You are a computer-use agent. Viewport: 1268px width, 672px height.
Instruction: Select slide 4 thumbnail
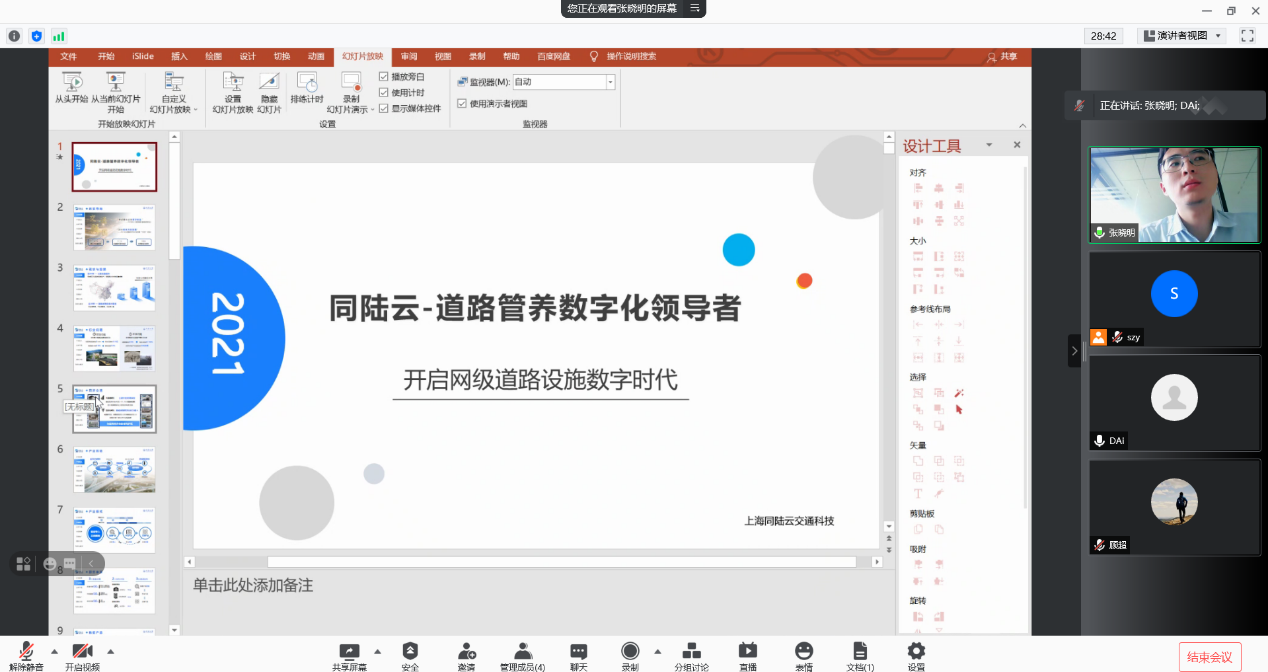pyautogui.click(x=114, y=349)
